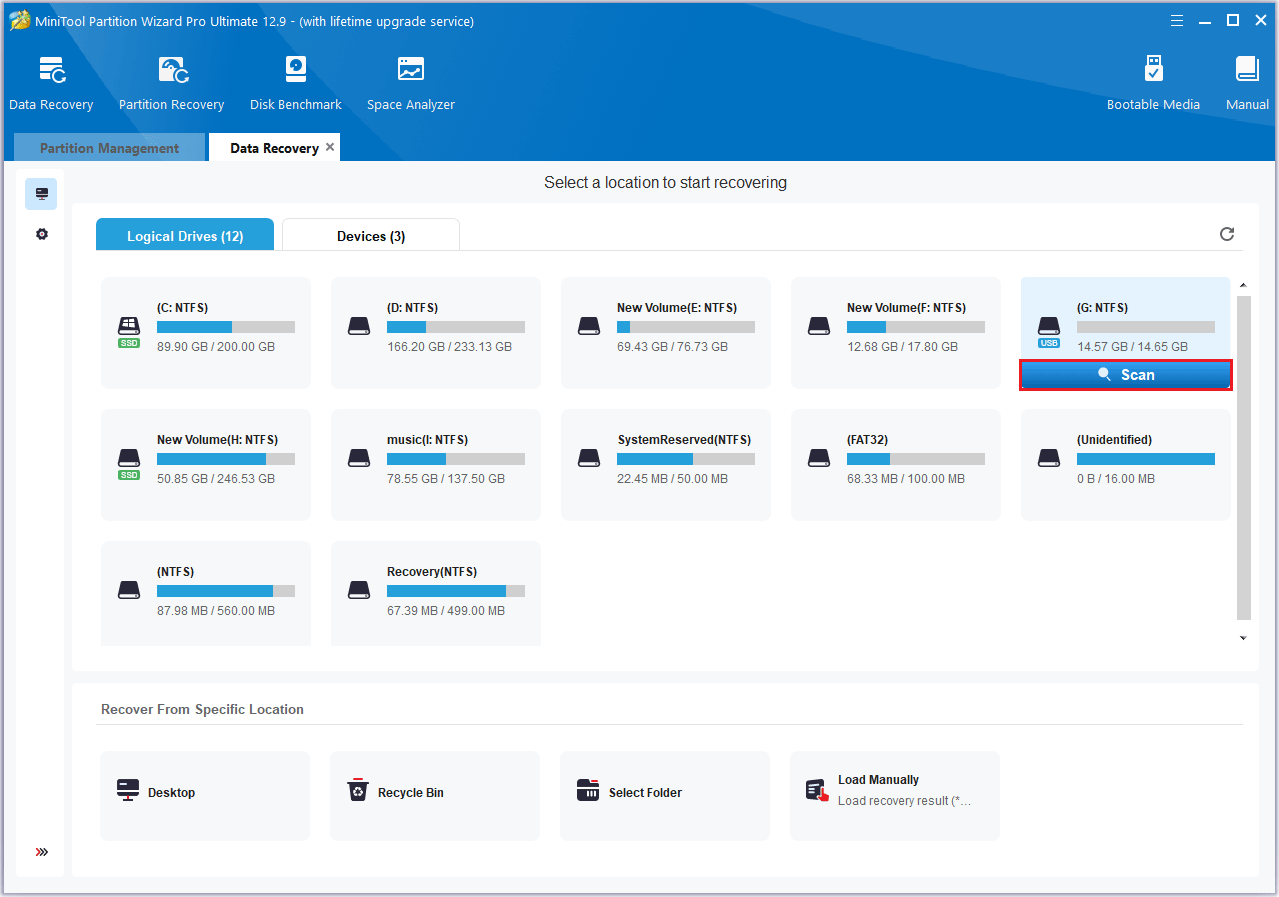Close the Data Recovery tab
This screenshot has height=897, width=1279.
330,147
